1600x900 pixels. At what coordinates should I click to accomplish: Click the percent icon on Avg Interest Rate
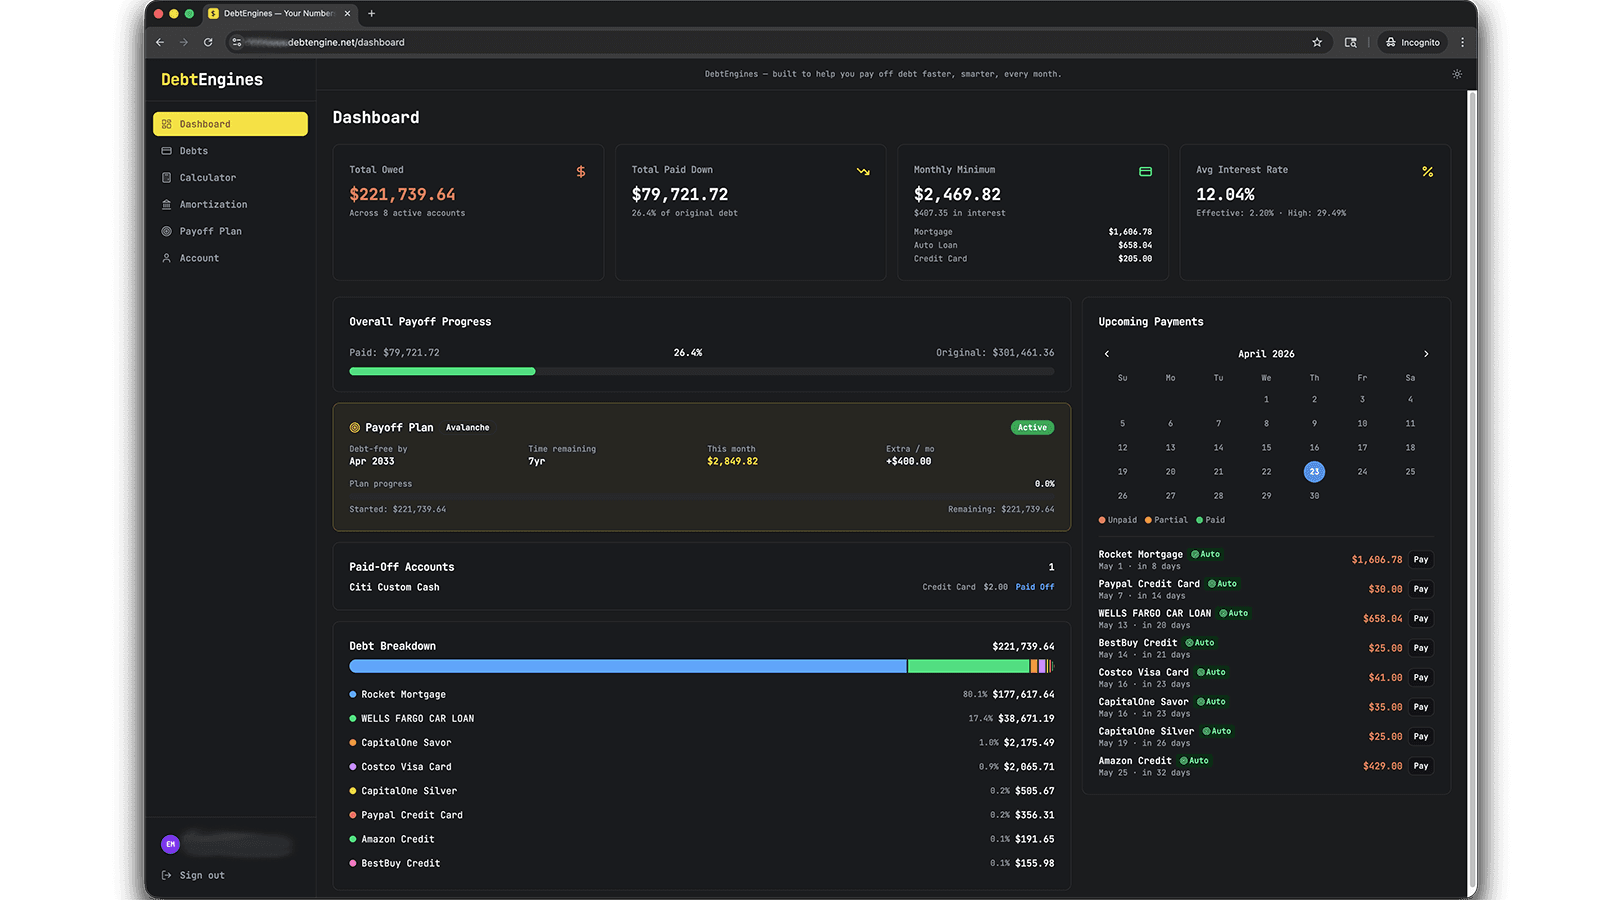coord(1427,171)
